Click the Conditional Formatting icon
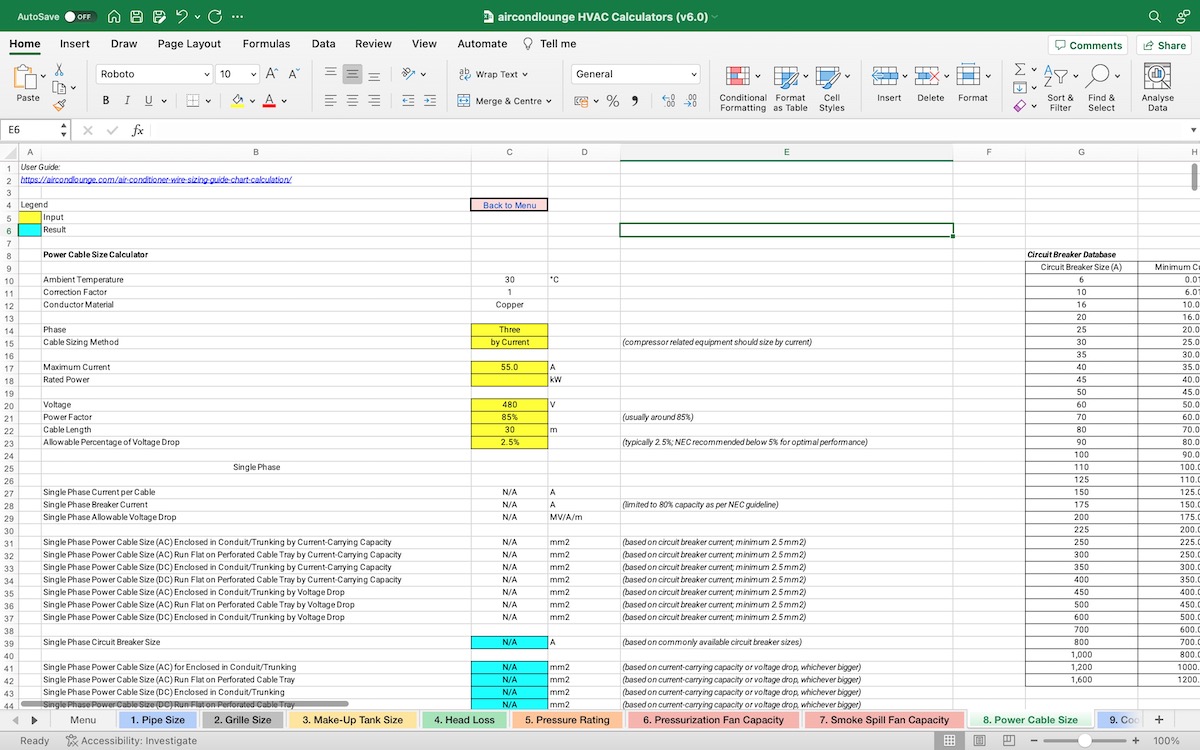The height and width of the screenshot is (750, 1200). (x=737, y=76)
